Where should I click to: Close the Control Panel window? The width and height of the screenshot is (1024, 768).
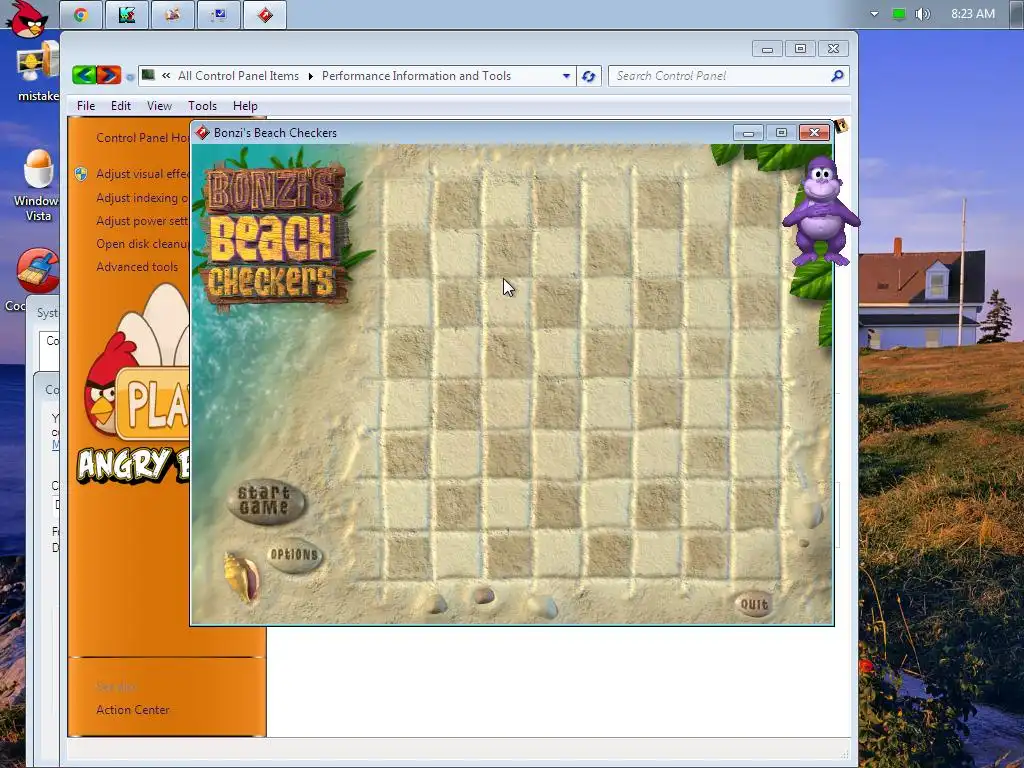click(833, 49)
